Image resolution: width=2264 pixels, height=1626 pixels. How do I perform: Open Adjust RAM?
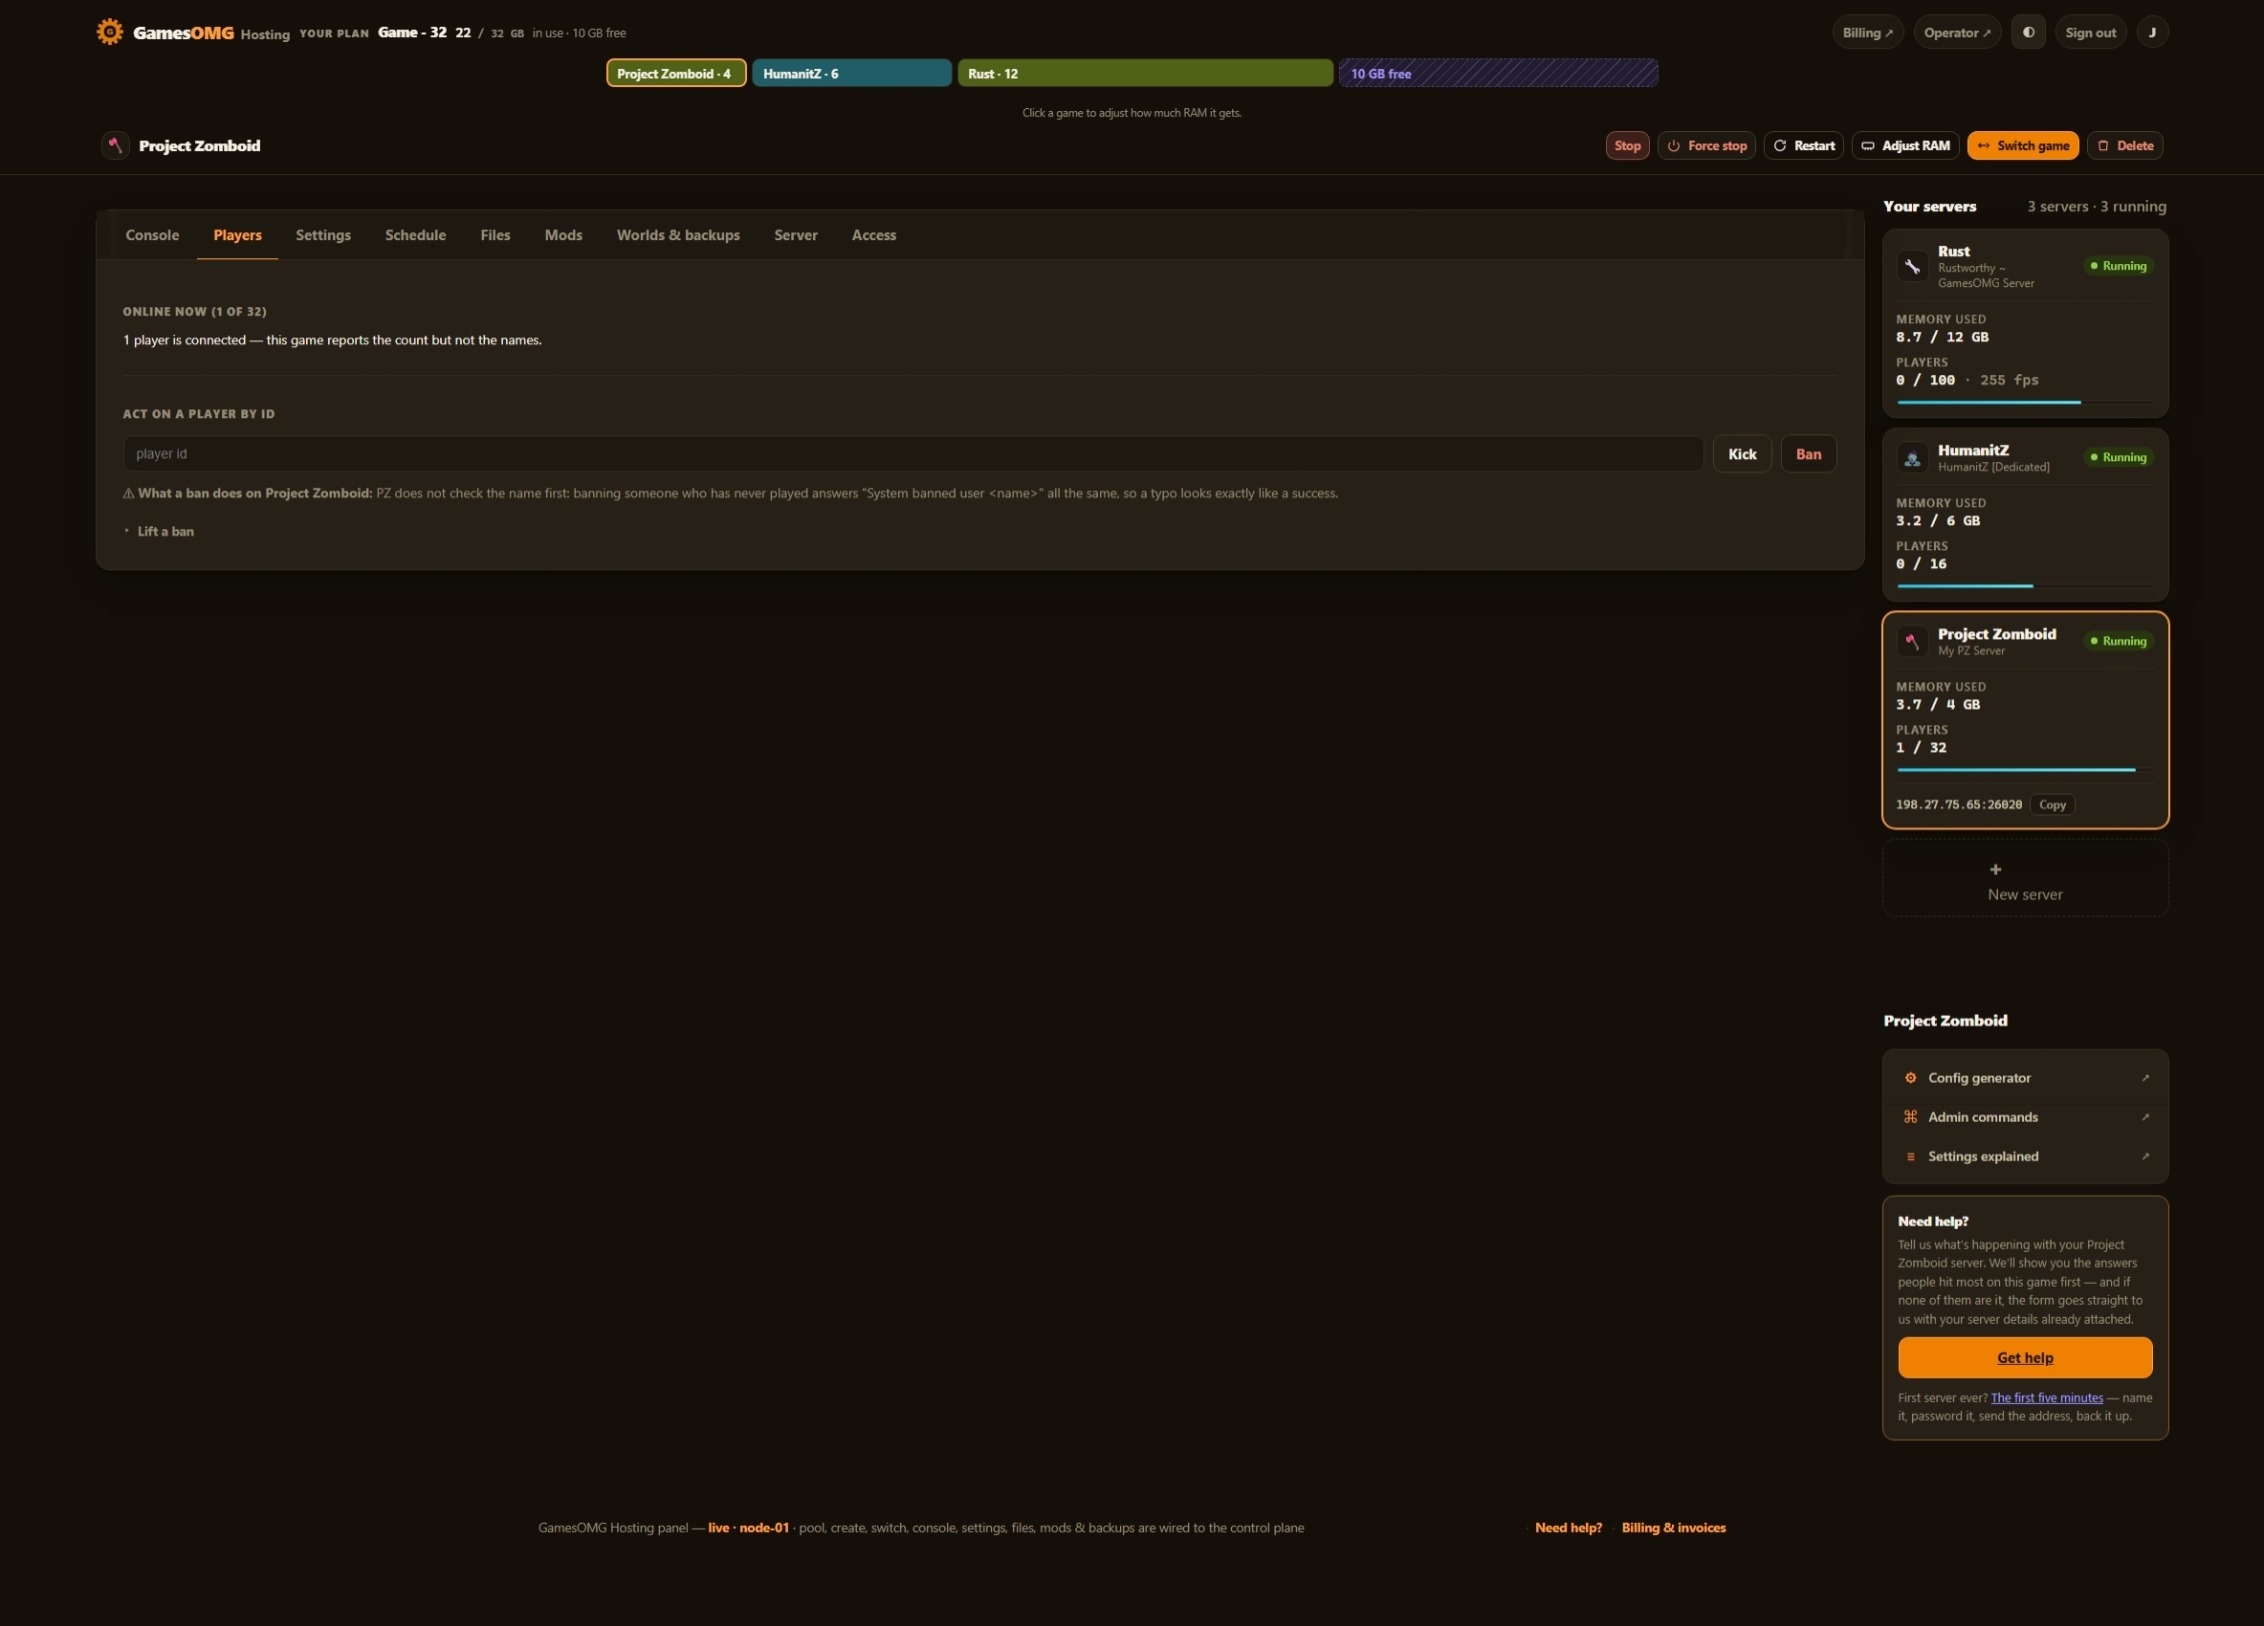(1905, 145)
